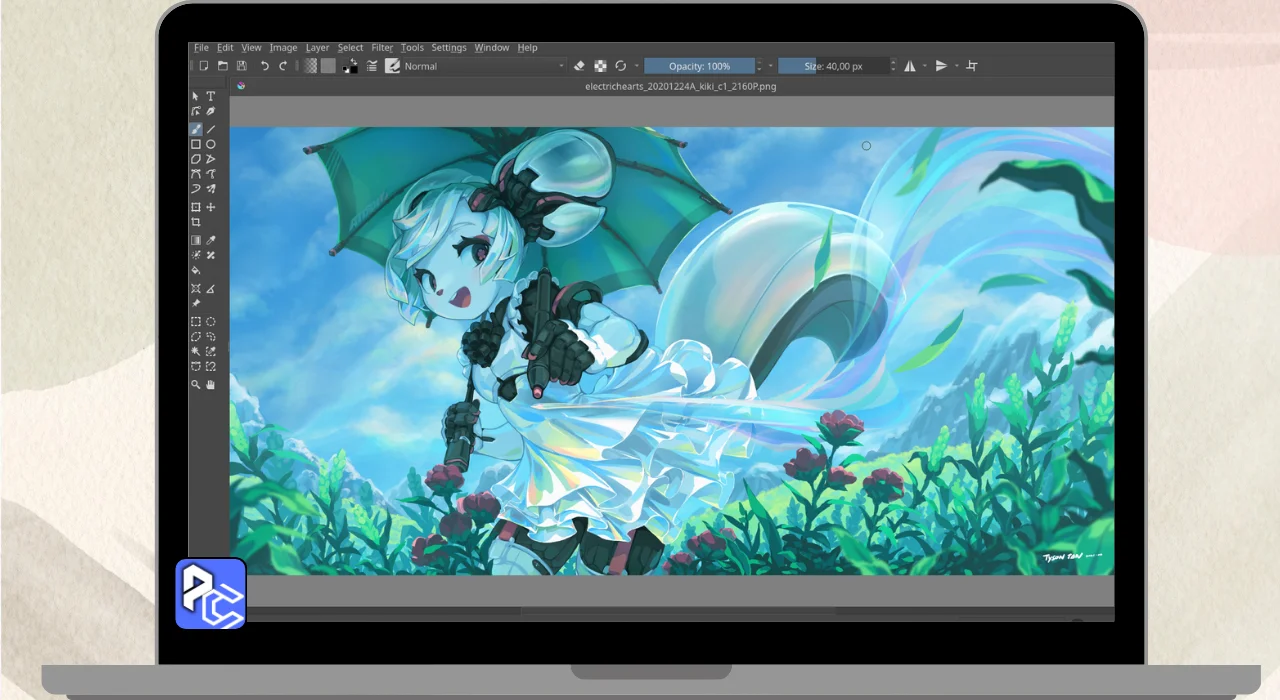The height and width of the screenshot is (700, 1280).
Task: Select the Freehand Selection tool
Action: point(211,337)
